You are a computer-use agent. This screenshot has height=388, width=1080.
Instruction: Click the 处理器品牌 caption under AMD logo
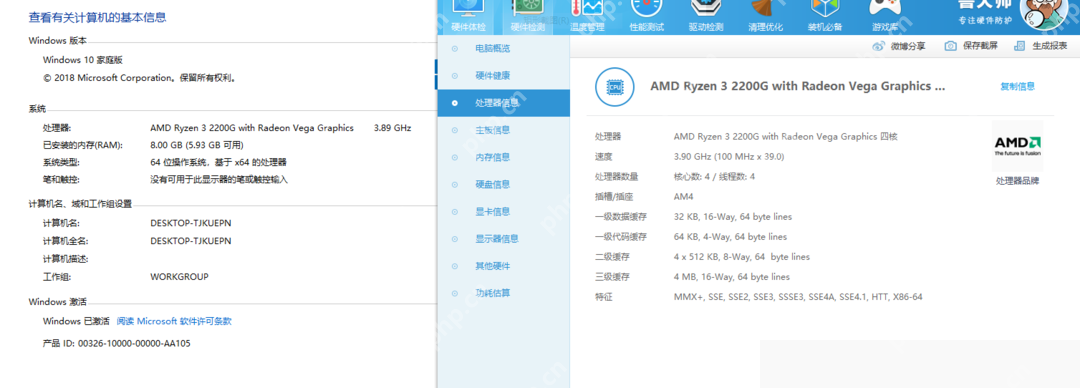tap(1017, 181)
